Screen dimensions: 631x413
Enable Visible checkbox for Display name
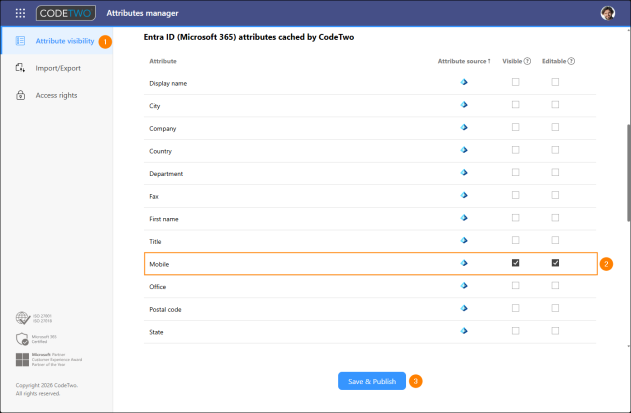point(516,82)
